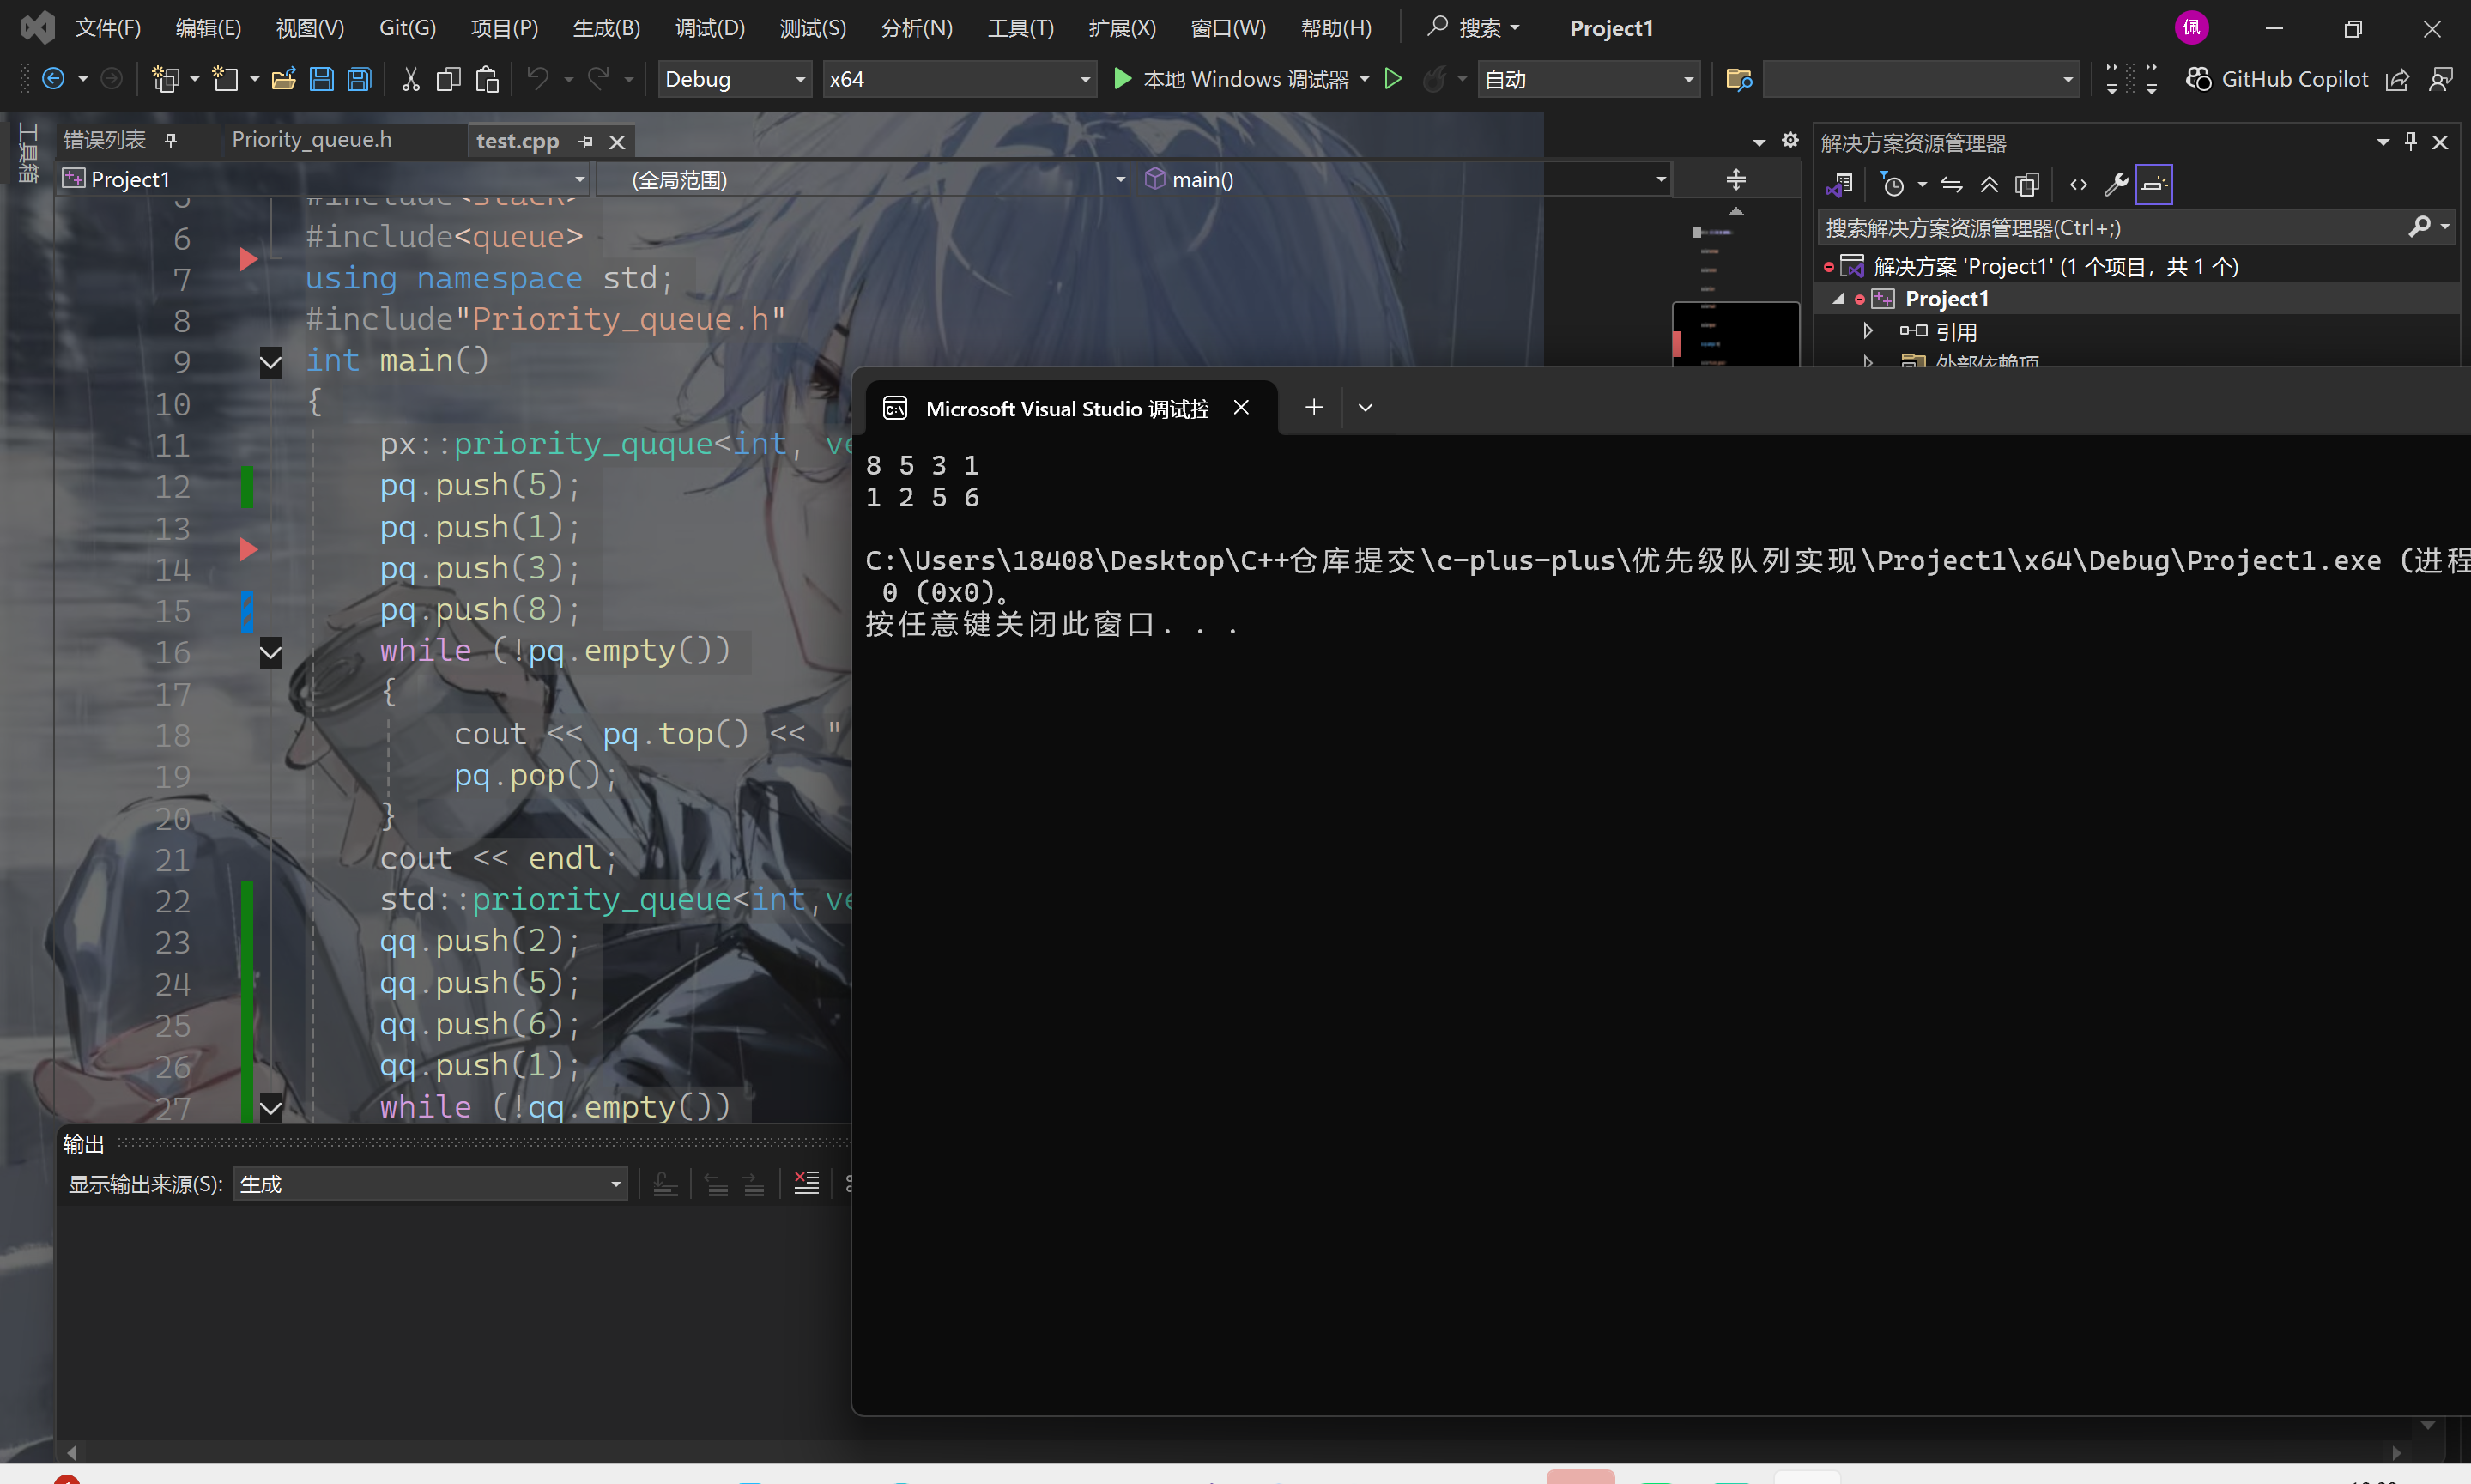Open the Debug configuration dropdown
This screenshot has height=1484, width=2471.
click(x=734, y=79)
